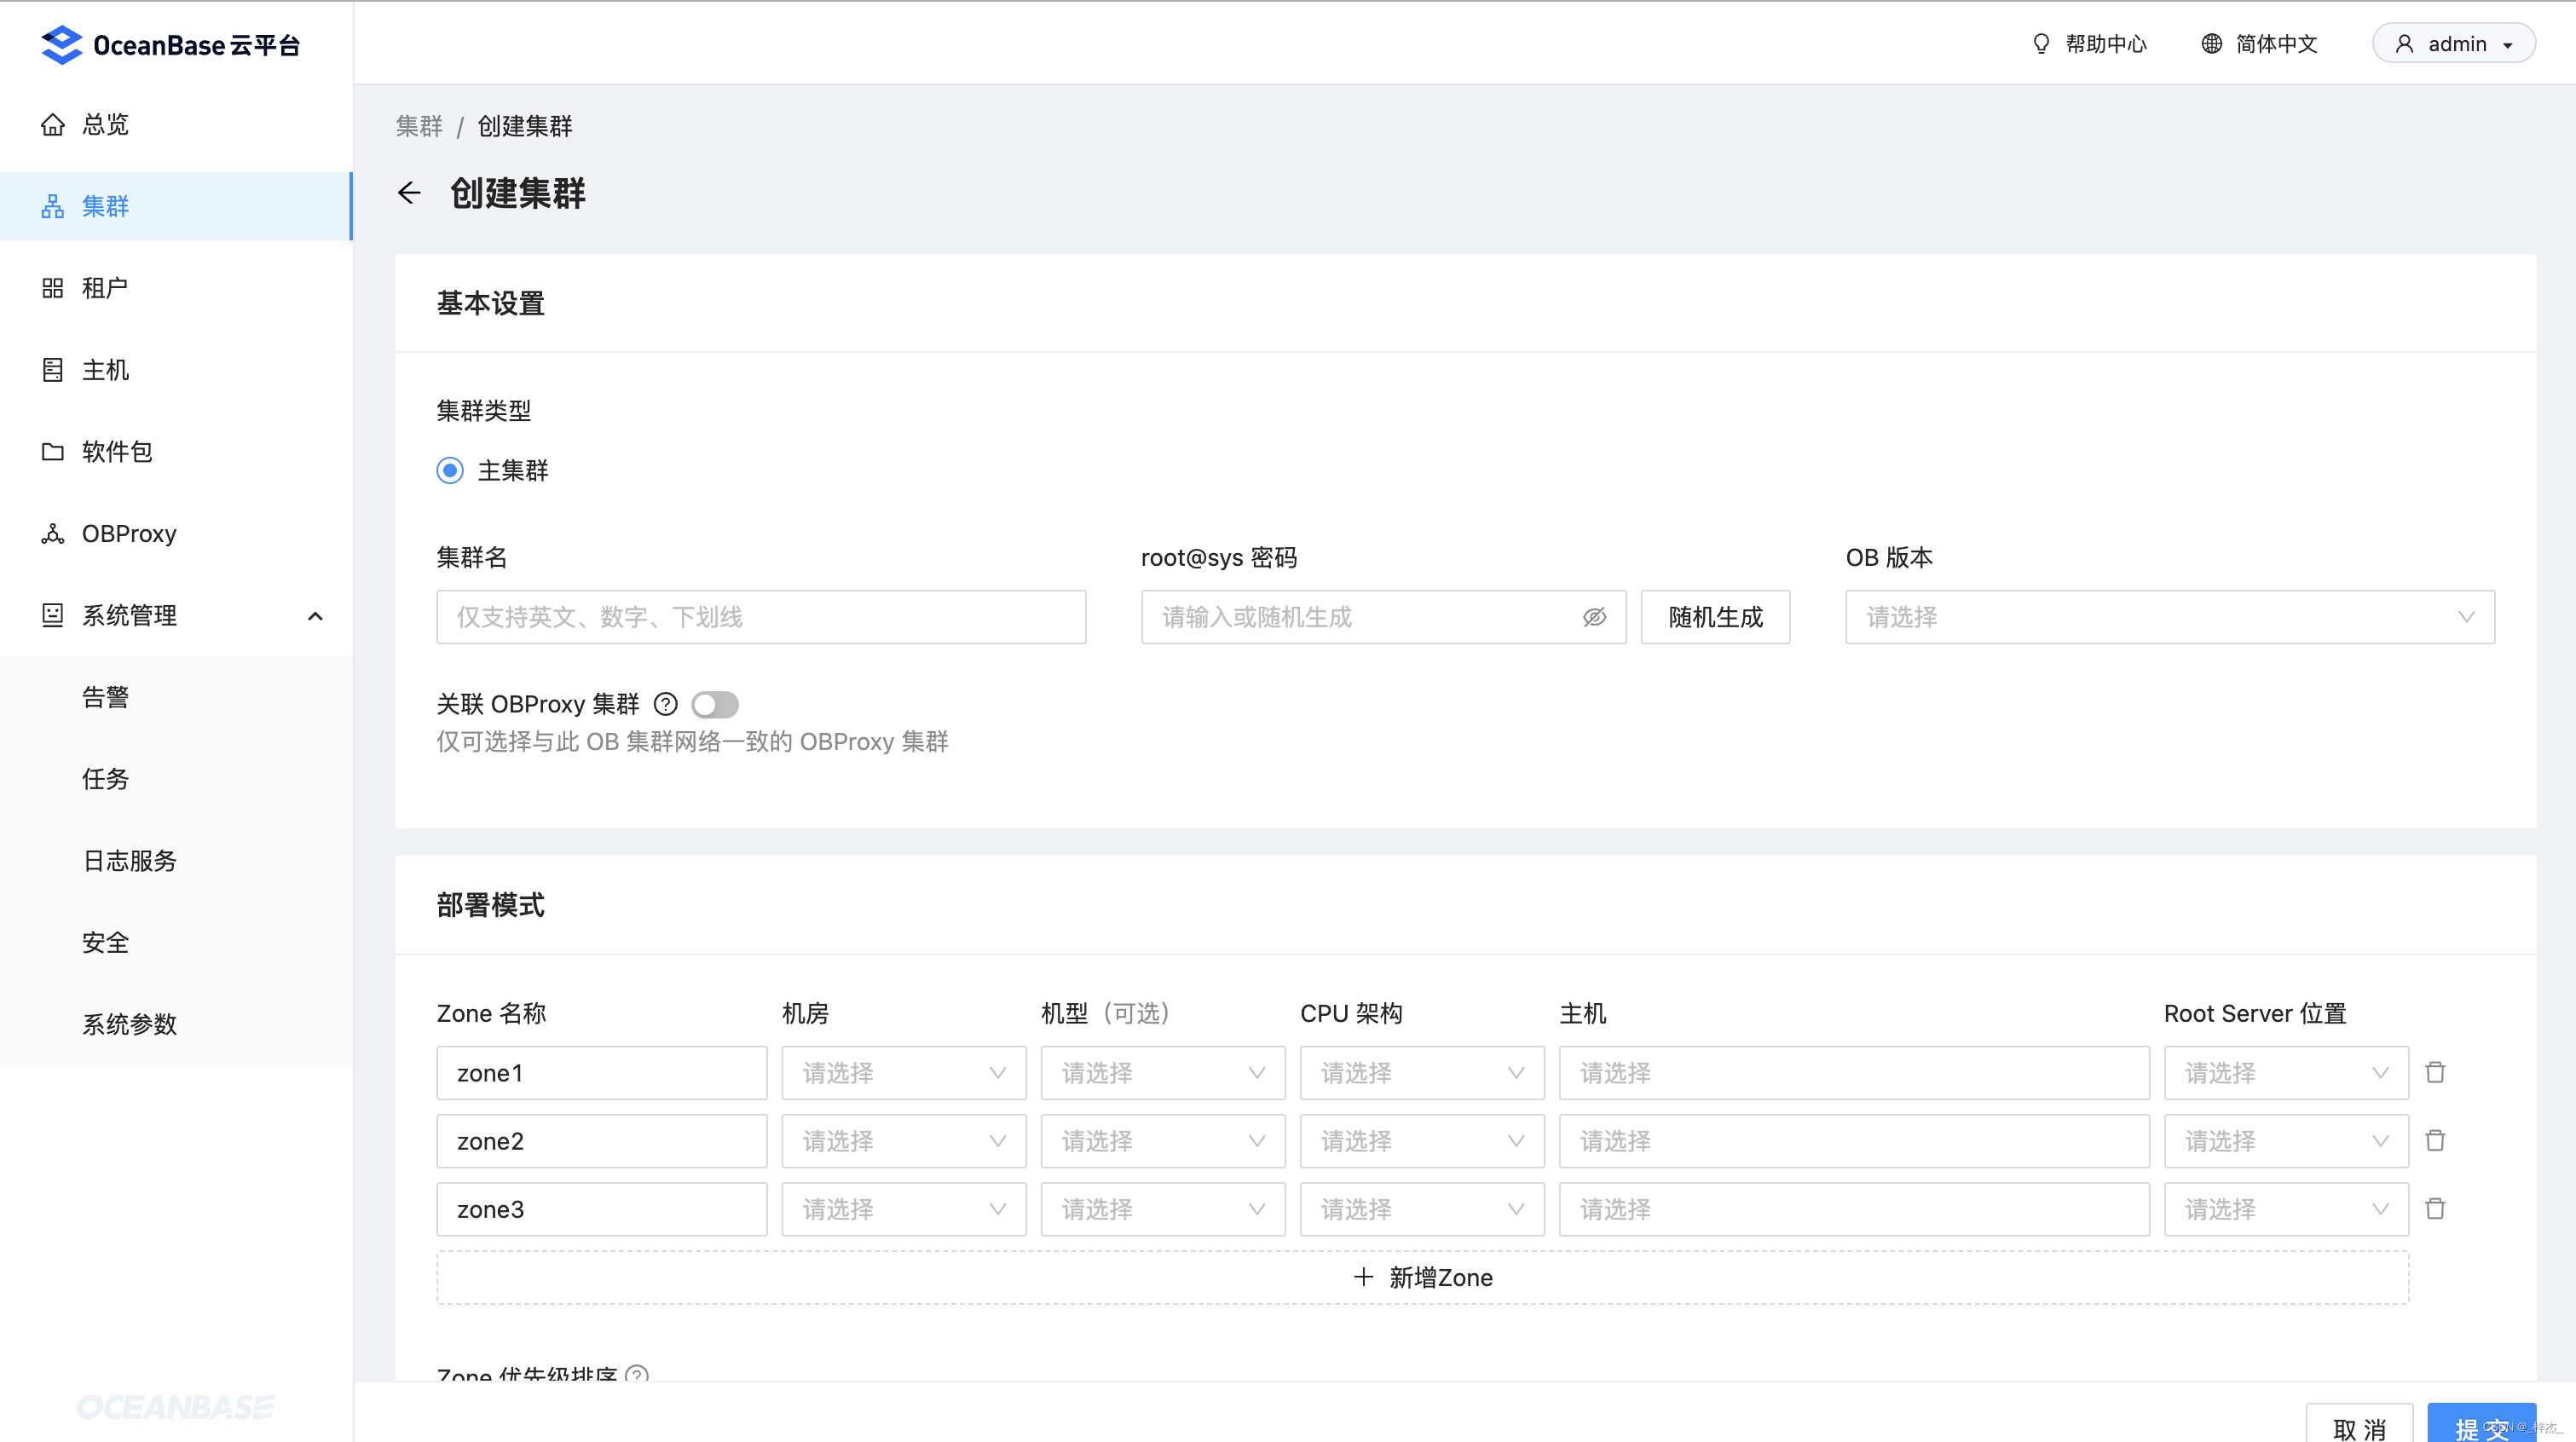Open the 租户 sidebar menu item
The width and height of the screenshot is (2576, 1442).
tap(104, 288)
